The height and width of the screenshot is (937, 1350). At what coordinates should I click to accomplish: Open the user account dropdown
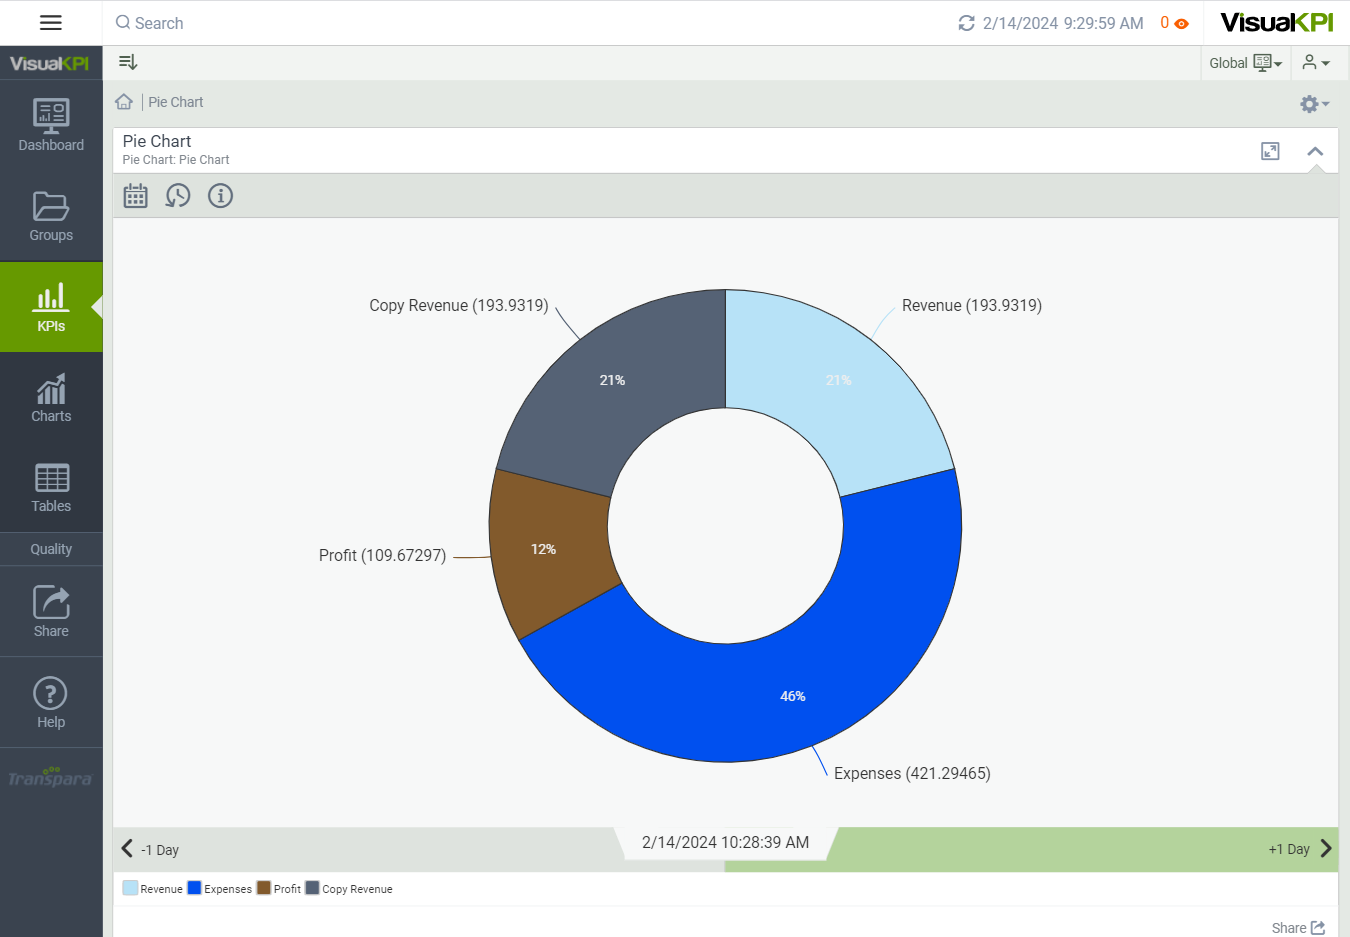coord(1315,63)
